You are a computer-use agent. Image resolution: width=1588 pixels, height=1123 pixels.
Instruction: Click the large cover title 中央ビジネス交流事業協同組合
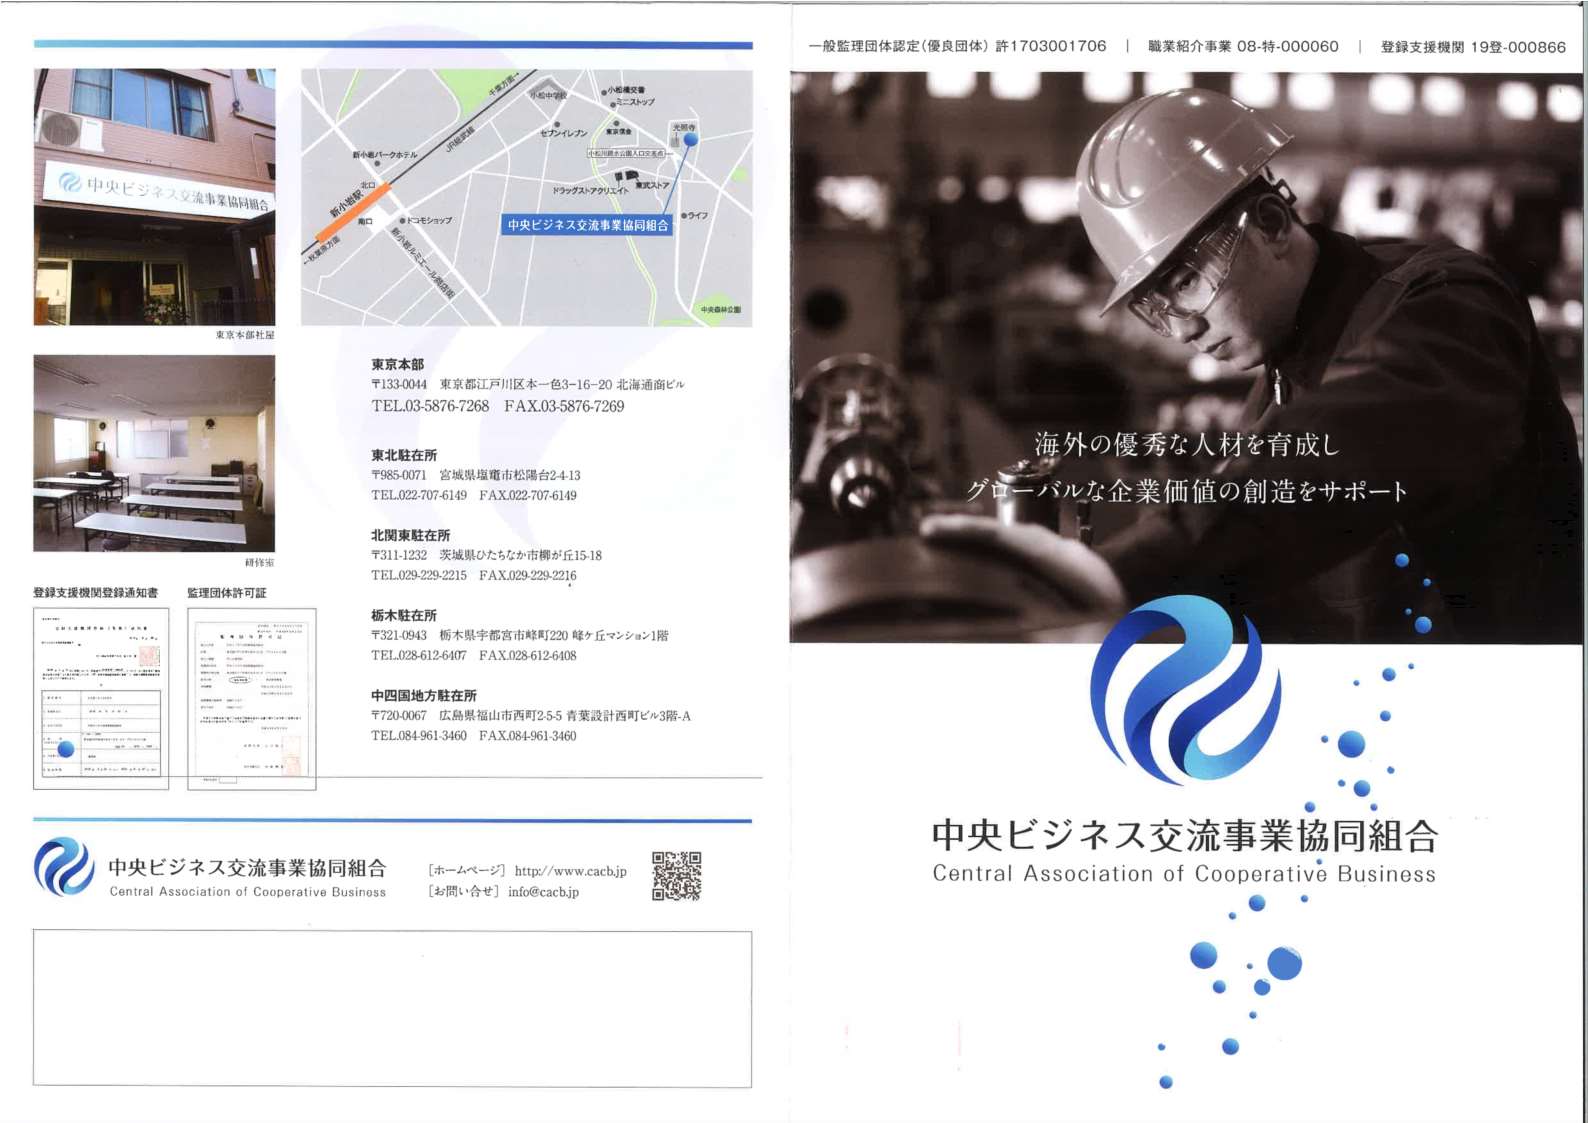[x=1184, y=835]
